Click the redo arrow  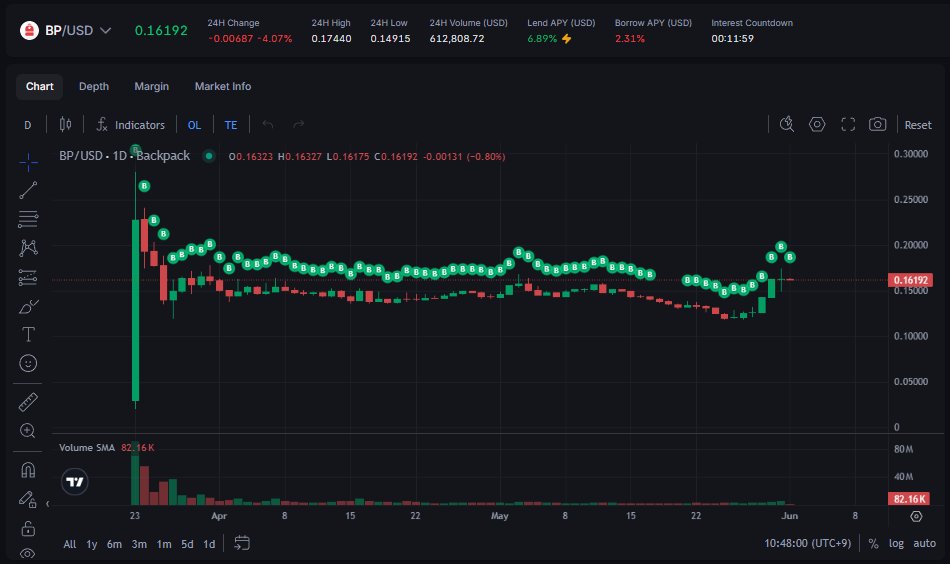pyautogui.click(x=298, y=125)
